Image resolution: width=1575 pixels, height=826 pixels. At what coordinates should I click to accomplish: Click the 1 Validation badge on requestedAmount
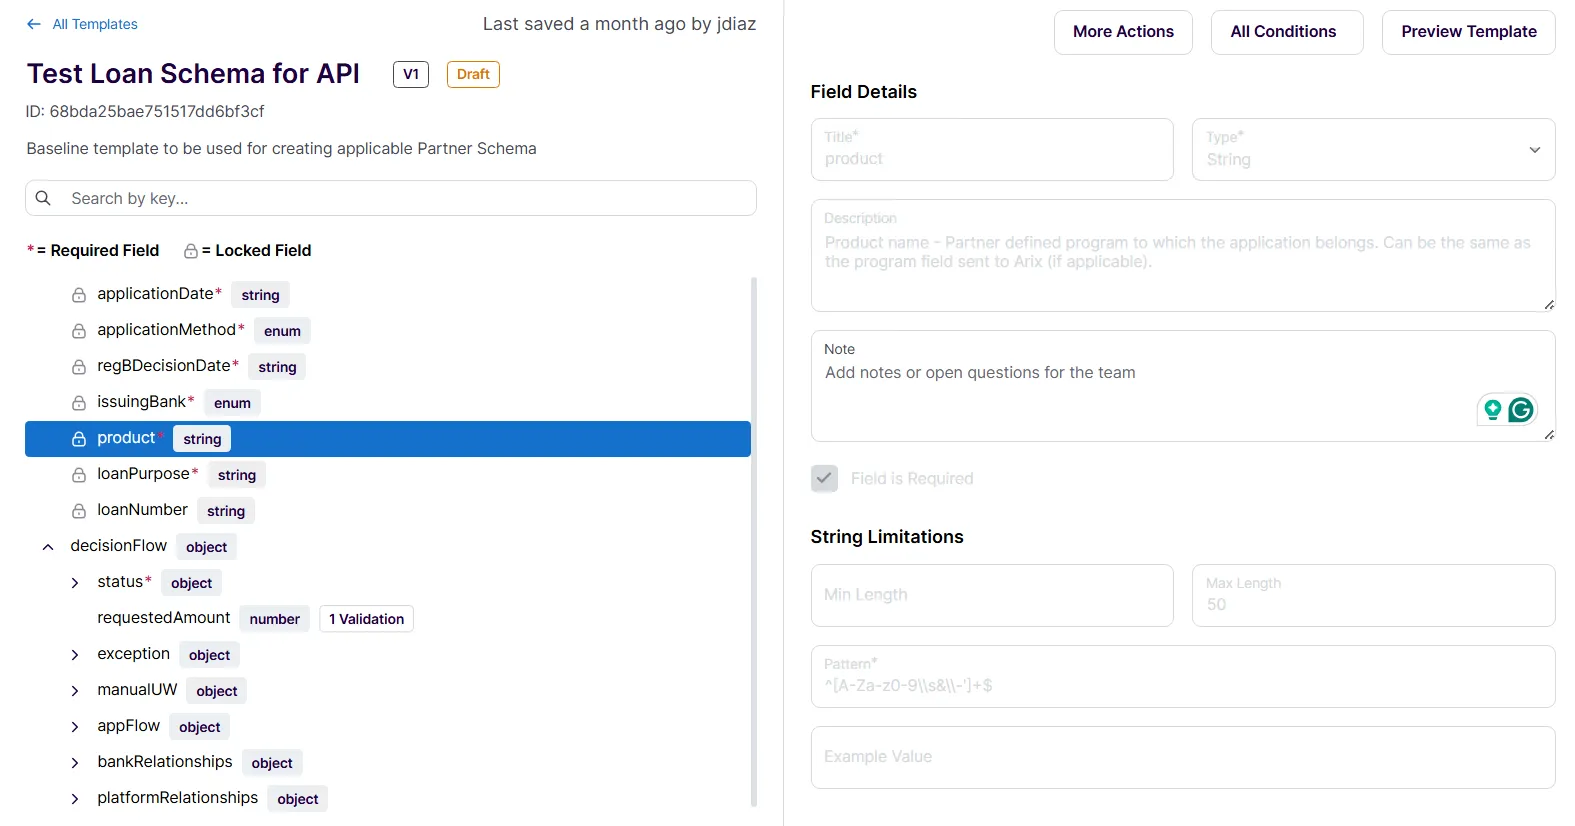[366, 619]
